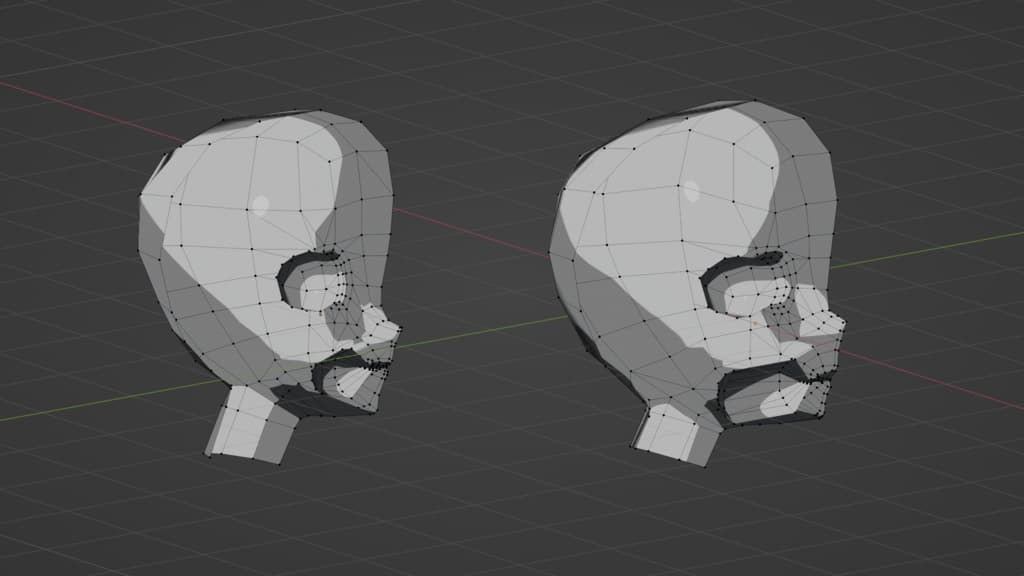Click the neck of the right head
The height and width of the screenshot is (576, 1024).
click(x=675, y=433)
